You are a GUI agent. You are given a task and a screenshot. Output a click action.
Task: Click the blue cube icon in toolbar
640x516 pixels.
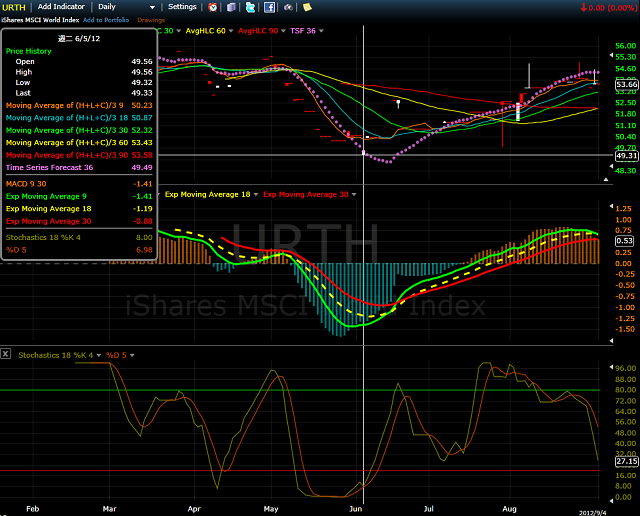coord(232,7)
